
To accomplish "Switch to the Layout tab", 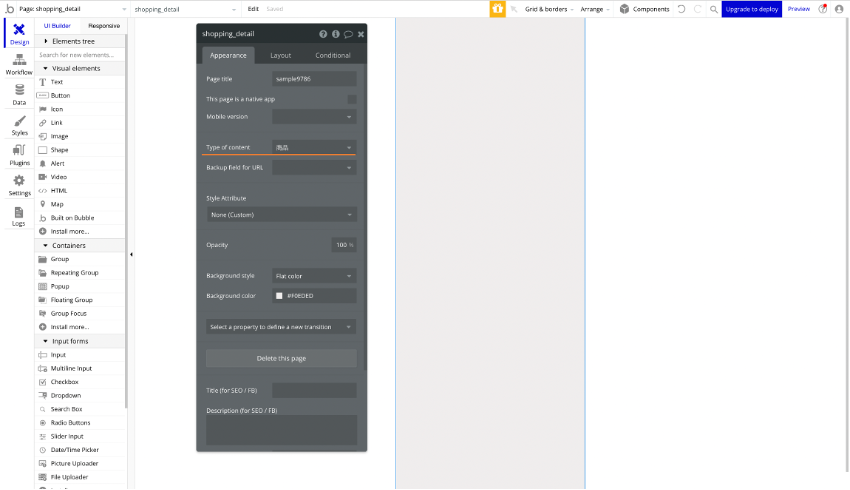I will [x=281, y=55].
